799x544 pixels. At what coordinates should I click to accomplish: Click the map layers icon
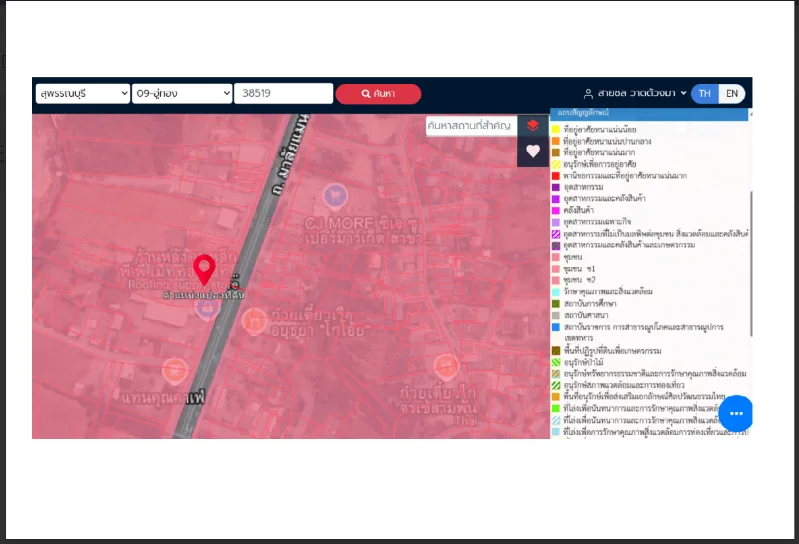click(532, 125)
